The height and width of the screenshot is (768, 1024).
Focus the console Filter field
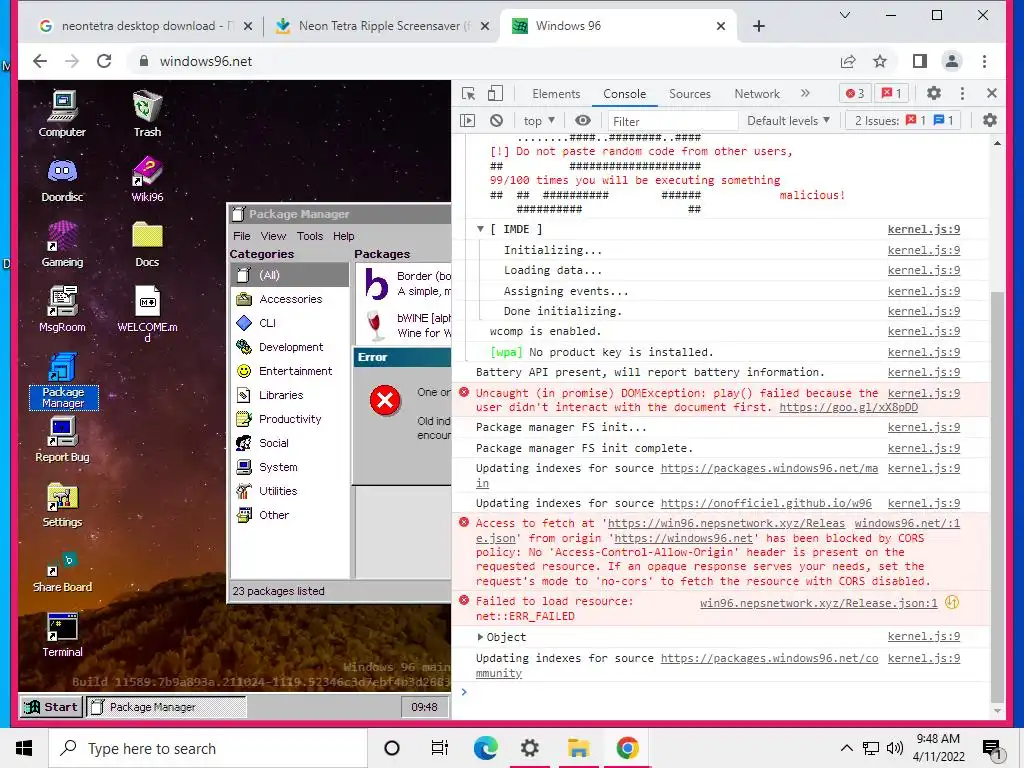673,121
